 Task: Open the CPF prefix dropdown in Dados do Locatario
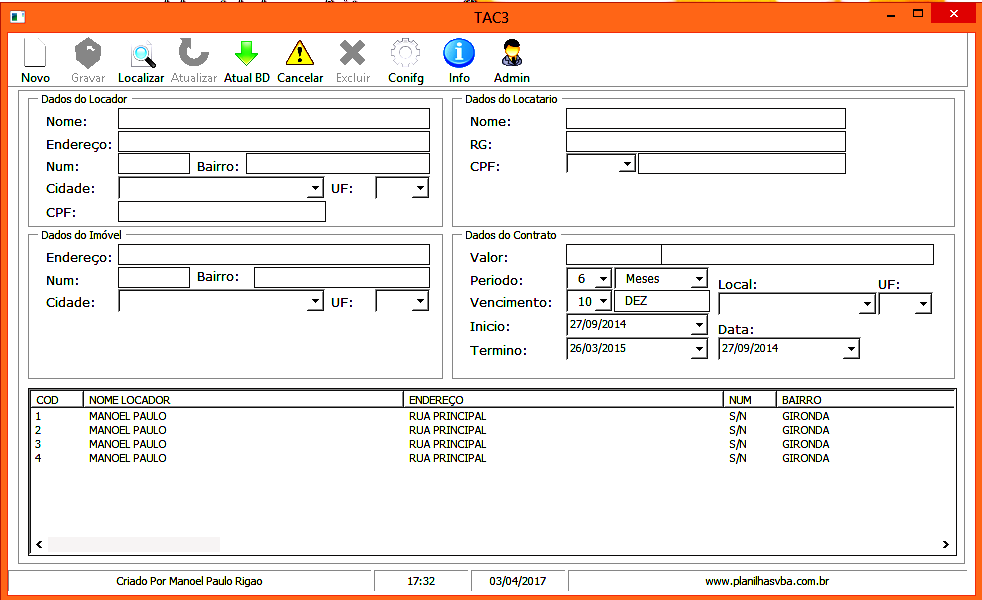click(629, 162)
